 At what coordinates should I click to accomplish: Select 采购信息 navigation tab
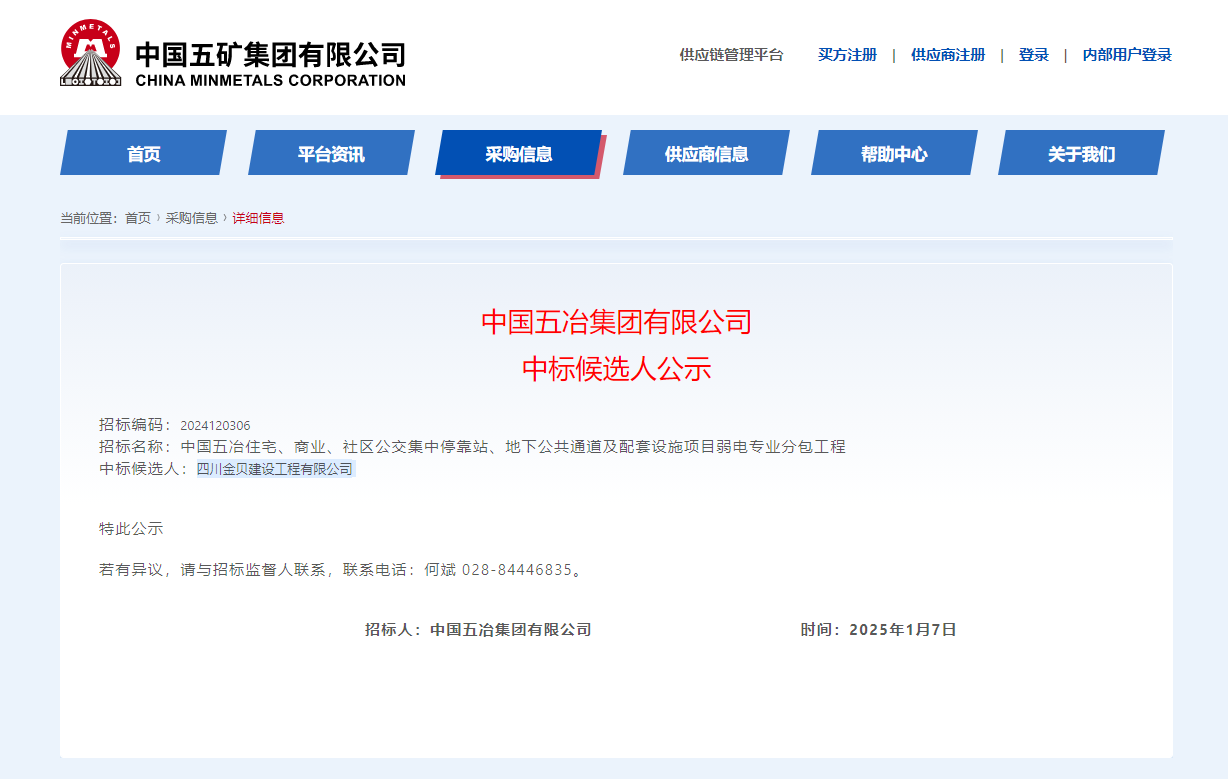click(x=519, y=153)
